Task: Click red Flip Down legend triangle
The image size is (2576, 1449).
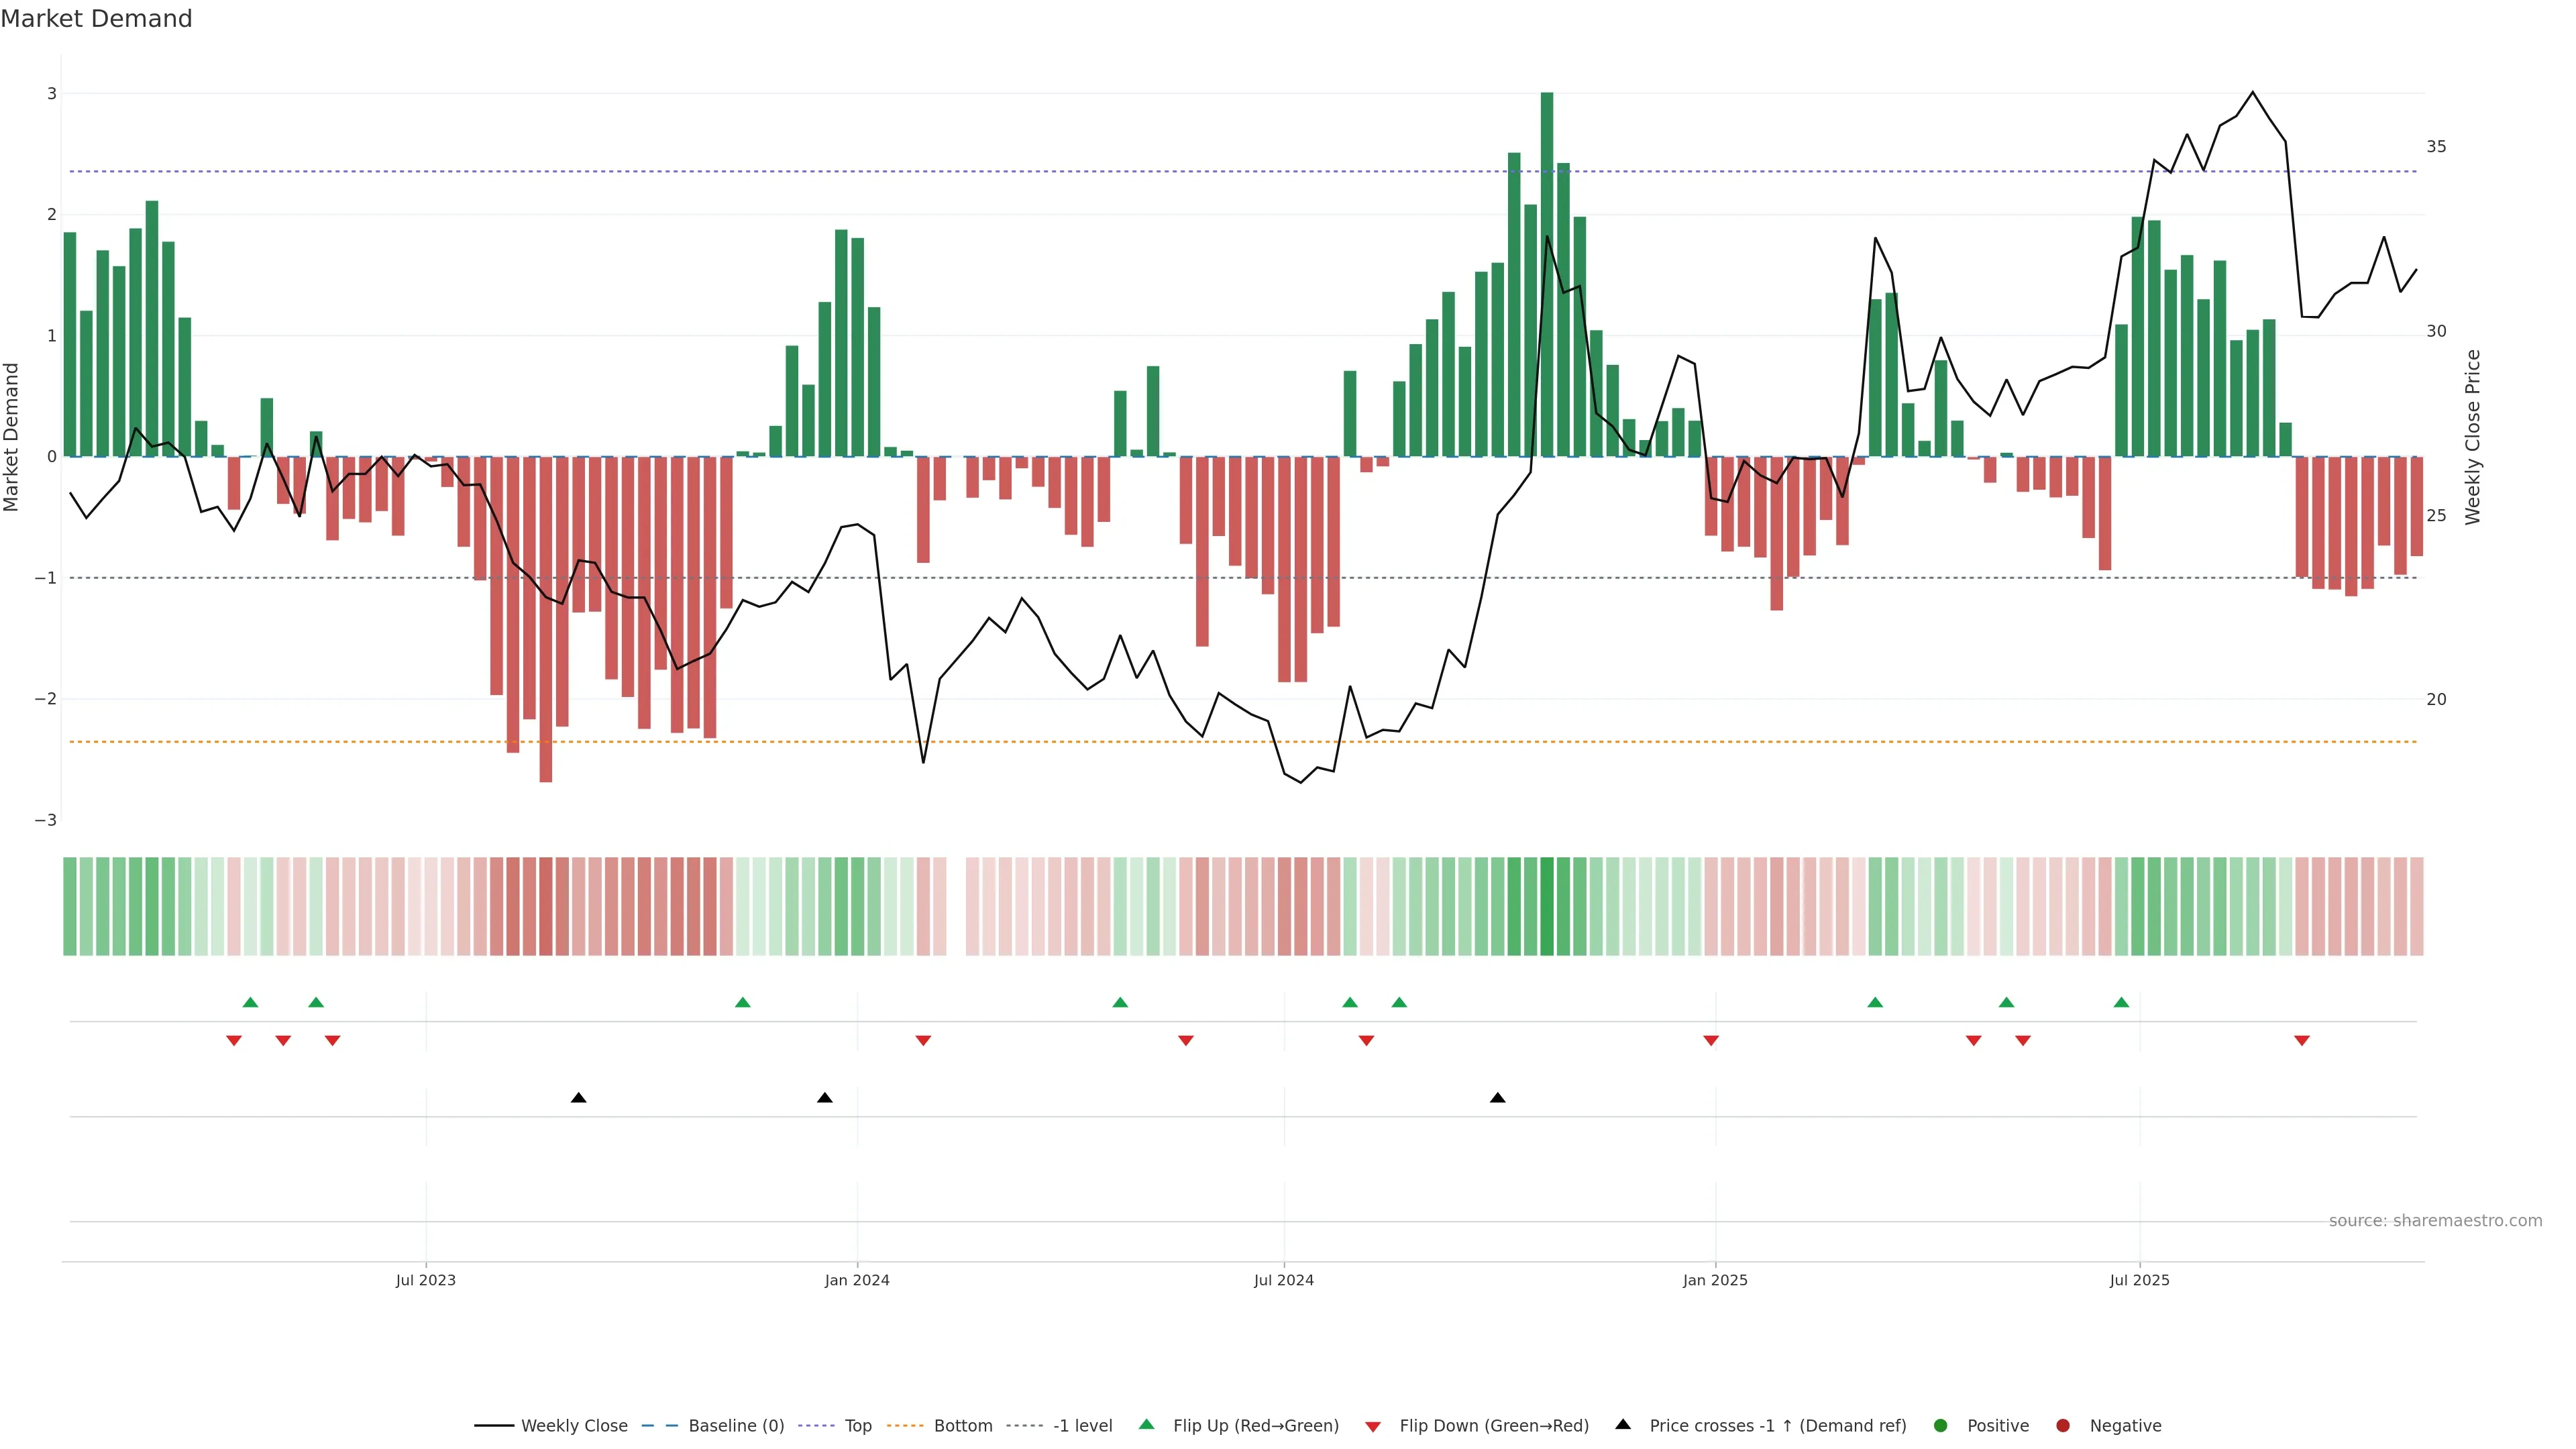Action: tap(1373, 1427)
